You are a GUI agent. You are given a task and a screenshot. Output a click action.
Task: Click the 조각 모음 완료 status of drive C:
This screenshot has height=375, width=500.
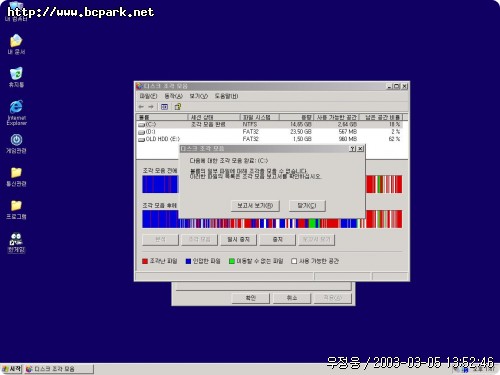208,124
